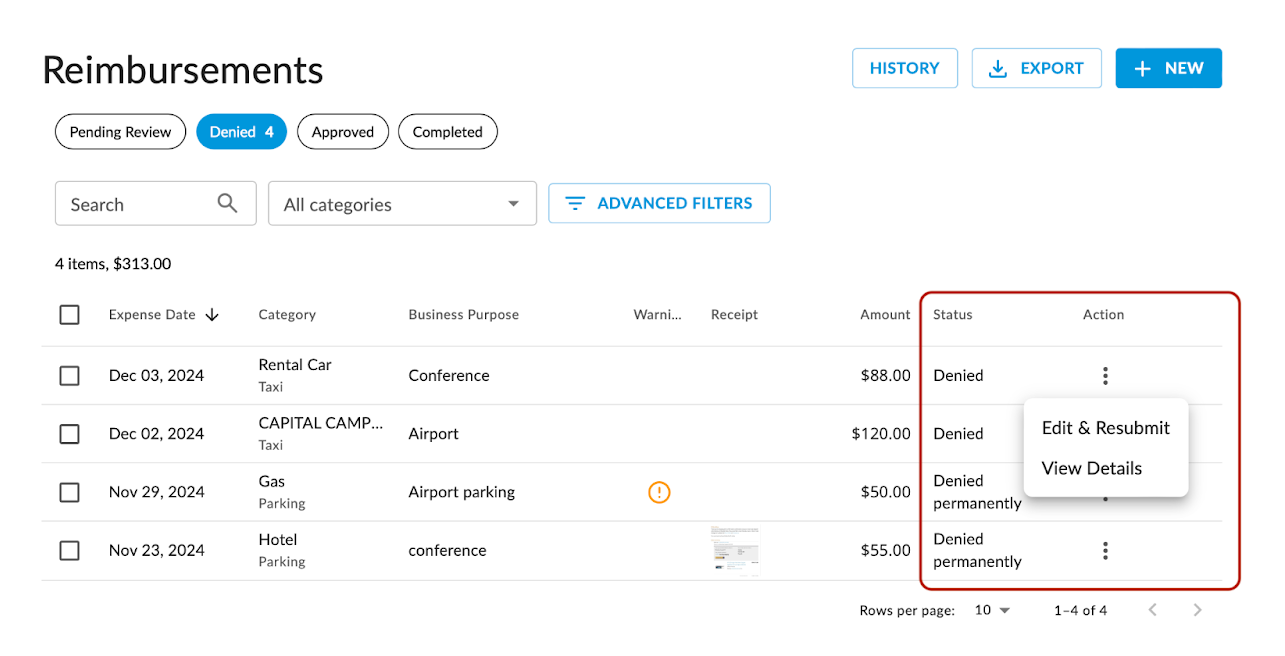Click the receipt thumbnail on Hotel row
The image size is (1285, 656).
point(735,549)
